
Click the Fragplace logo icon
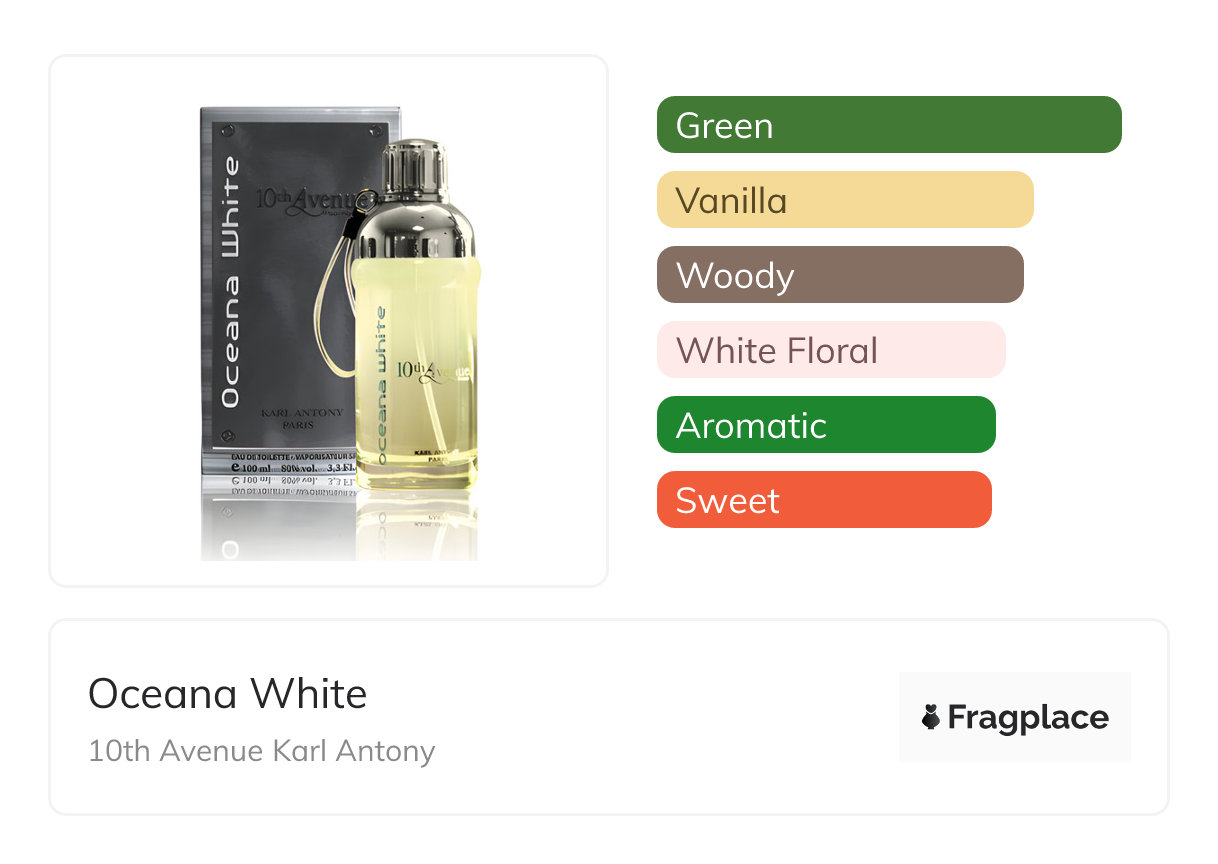click(x=931, y=717)
